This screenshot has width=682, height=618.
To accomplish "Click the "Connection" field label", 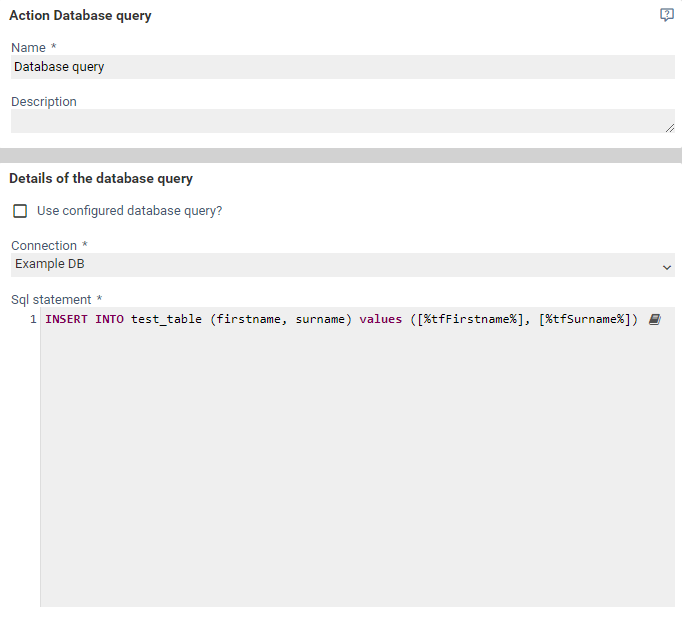I will (x=44, y=245).
